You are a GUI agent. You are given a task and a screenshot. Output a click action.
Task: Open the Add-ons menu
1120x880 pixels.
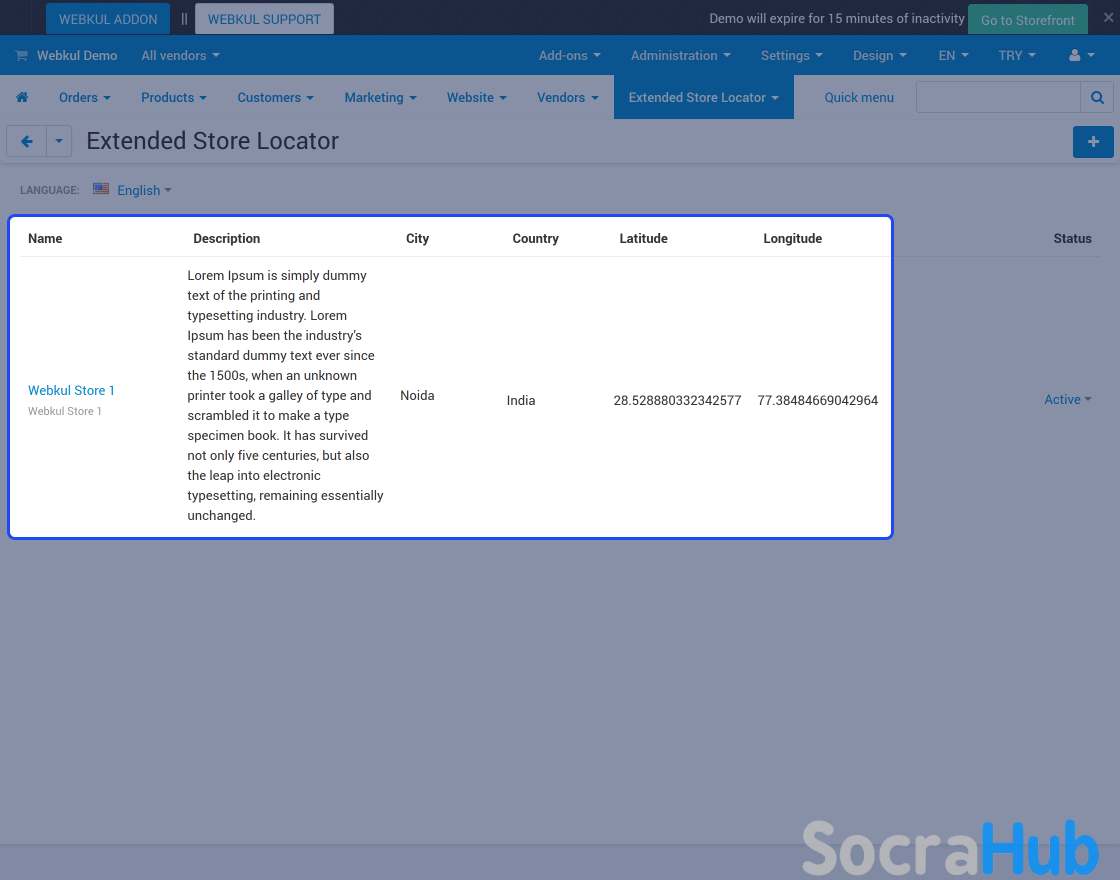[569, 55]
